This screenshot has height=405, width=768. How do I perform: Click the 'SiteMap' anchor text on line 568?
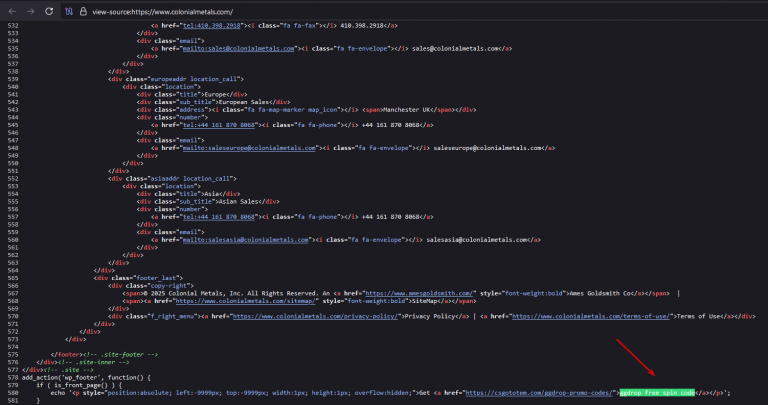(x=423, y=301)
